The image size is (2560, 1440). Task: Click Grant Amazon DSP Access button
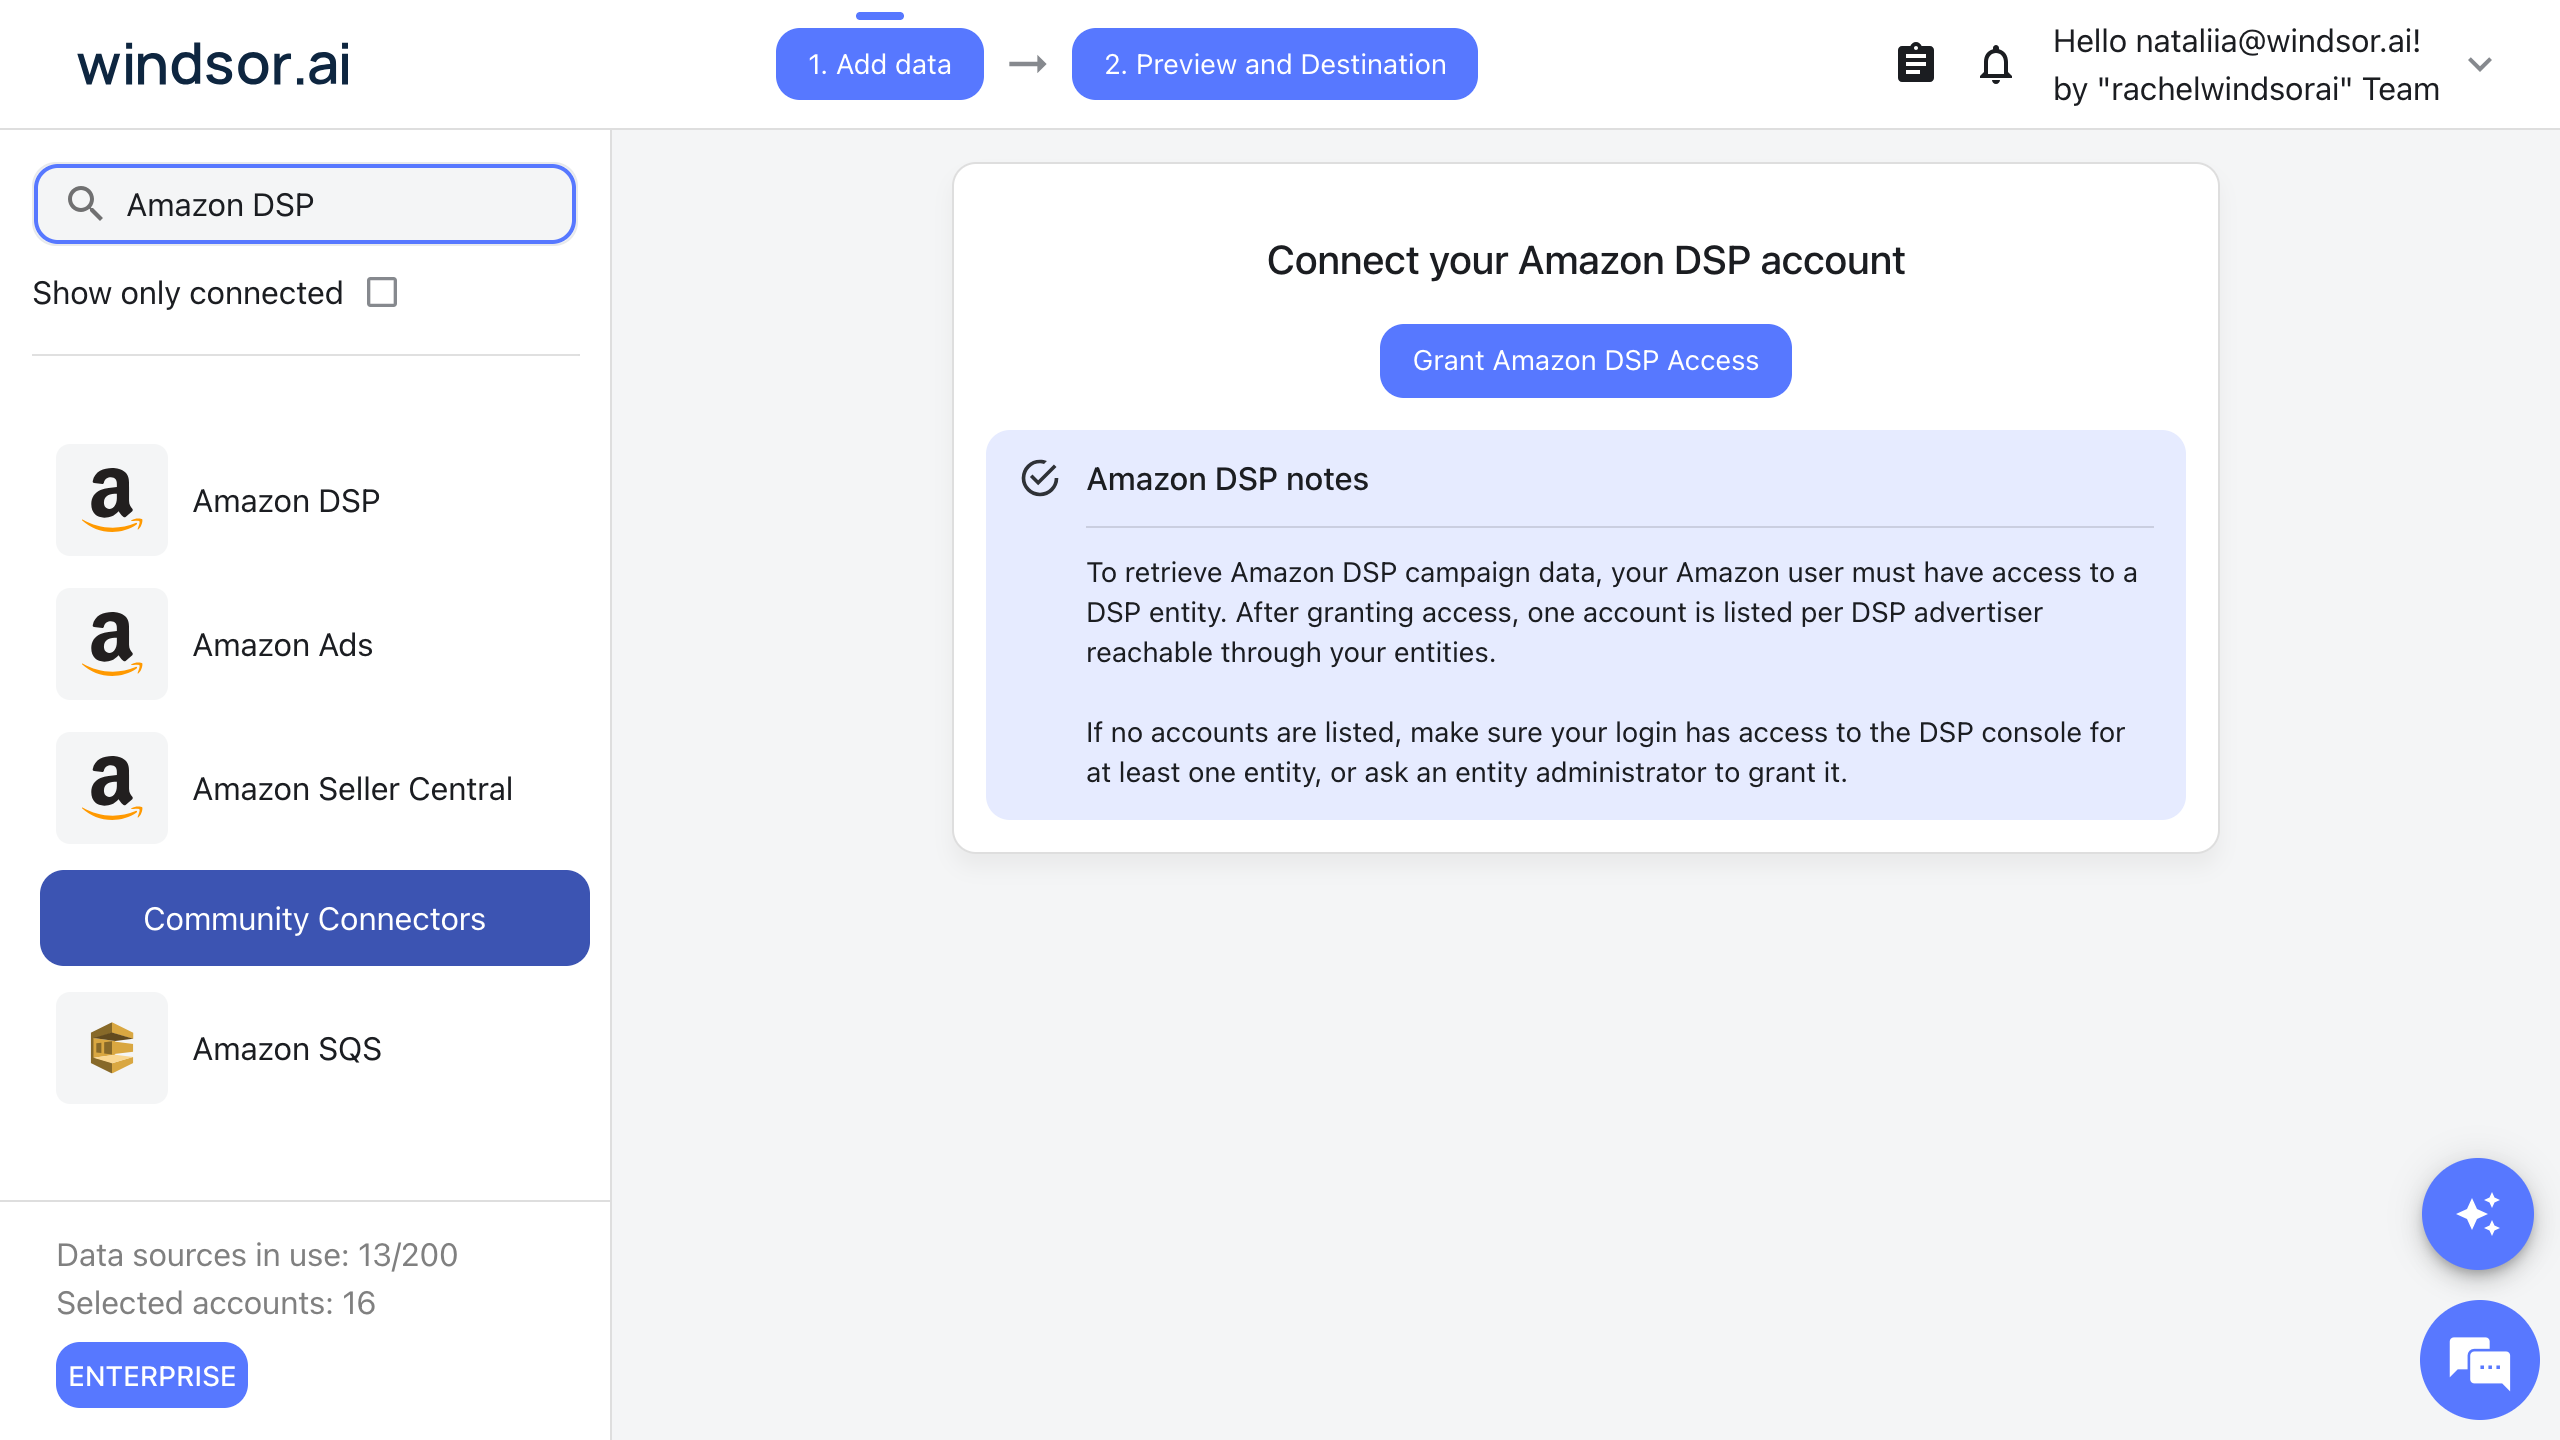pyautogui.click(x=1586, y=361)
